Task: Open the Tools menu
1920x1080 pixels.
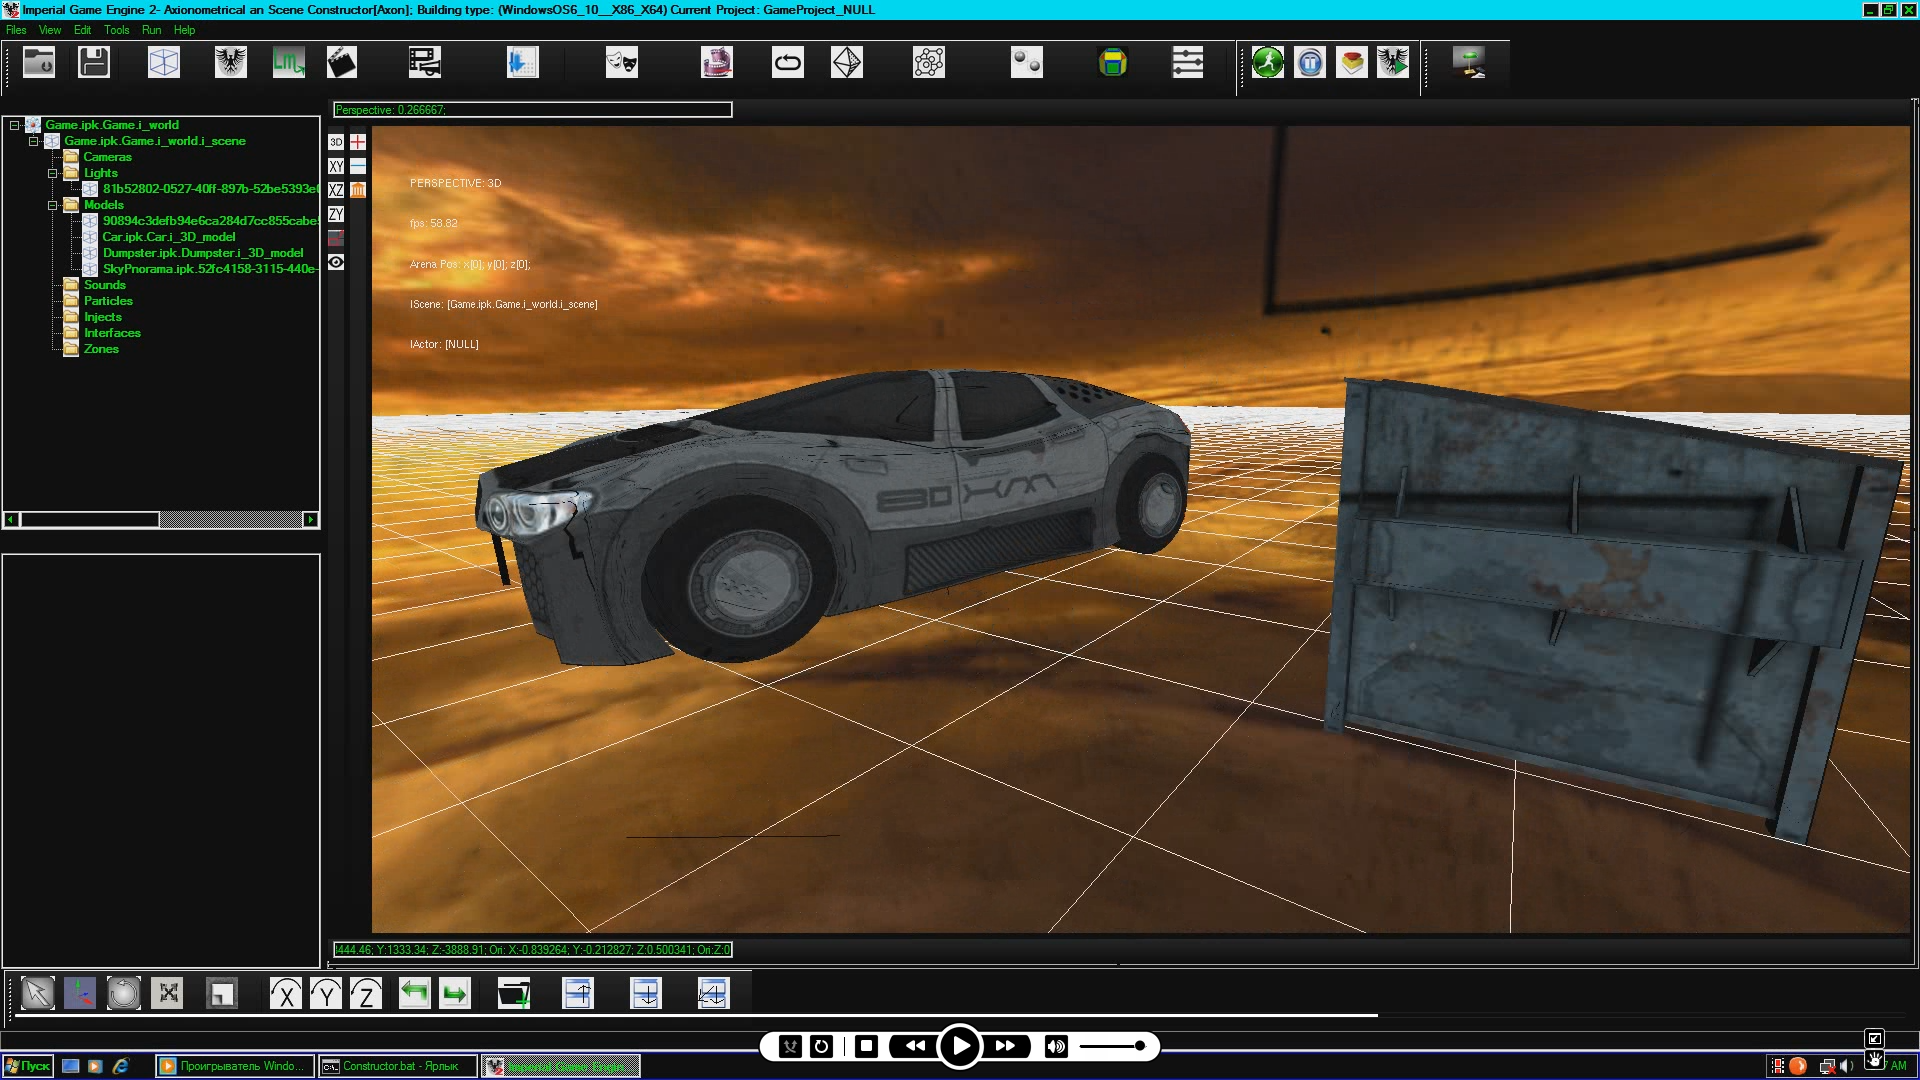Action: [117, 30]
